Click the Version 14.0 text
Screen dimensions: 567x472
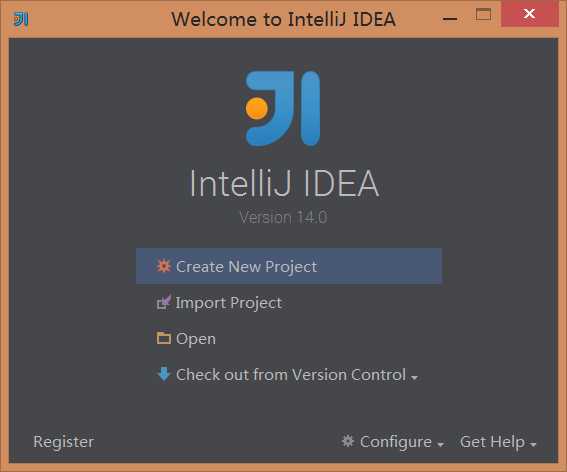(x=283, y=217)
